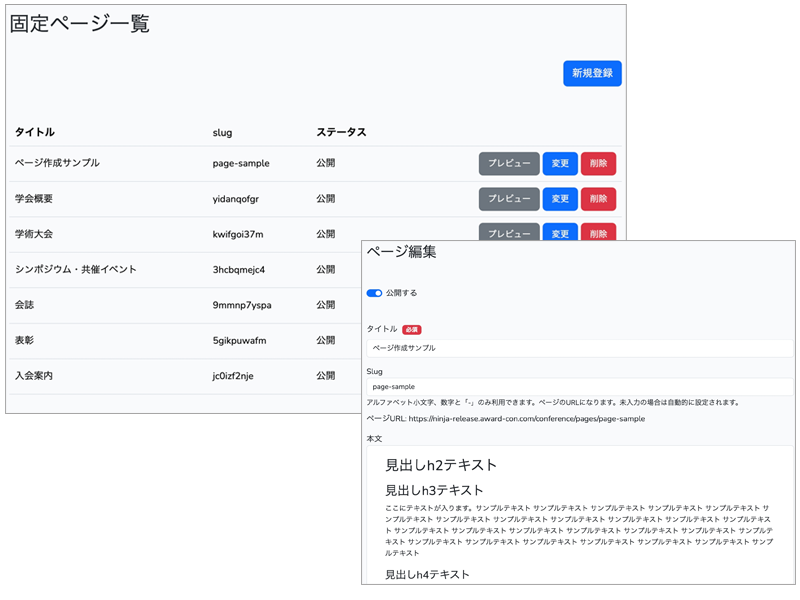Click 削除 in the 学会概要 row
Viewport: 800px width, 600px height.
click(x=598, y=199)
